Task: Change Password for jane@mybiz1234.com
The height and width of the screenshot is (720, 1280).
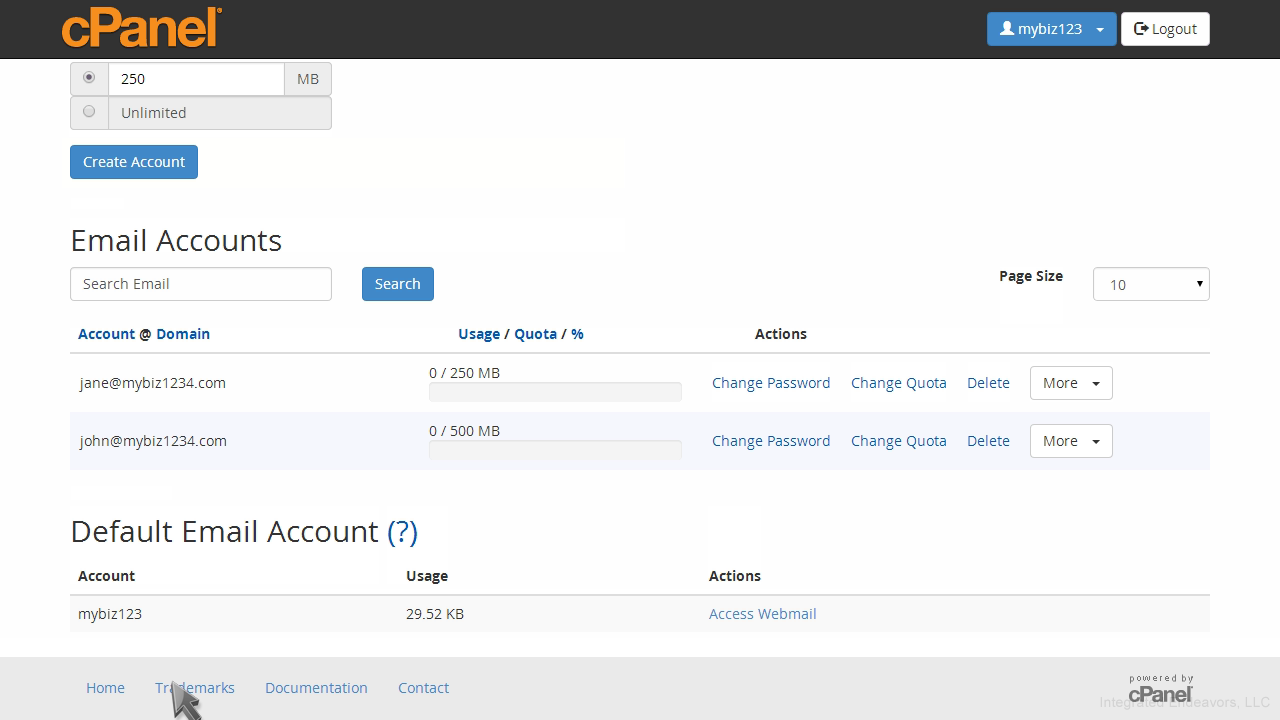Action: click(x=770, y=383)
